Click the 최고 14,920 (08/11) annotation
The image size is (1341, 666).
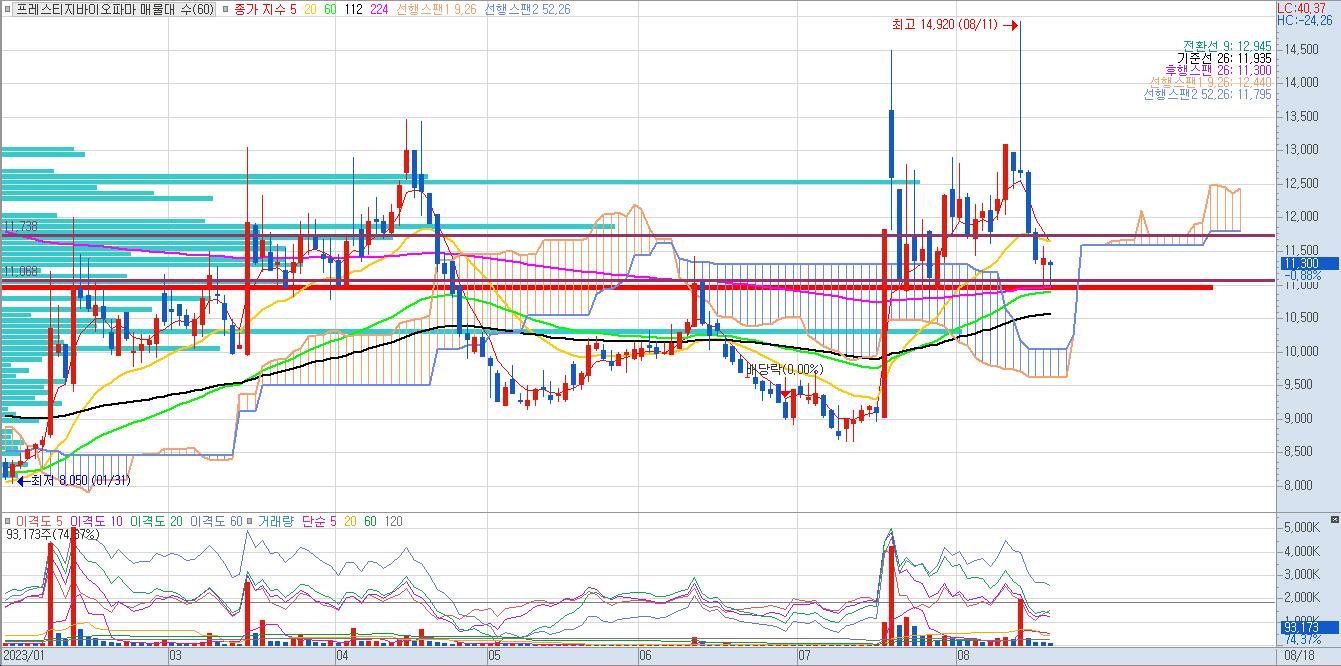[945, 25]
